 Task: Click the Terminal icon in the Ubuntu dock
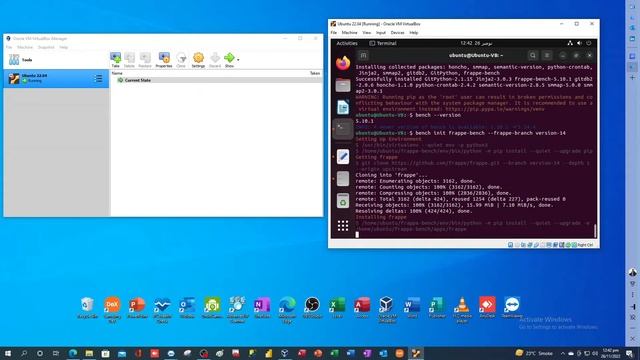(x=343, y=129)
